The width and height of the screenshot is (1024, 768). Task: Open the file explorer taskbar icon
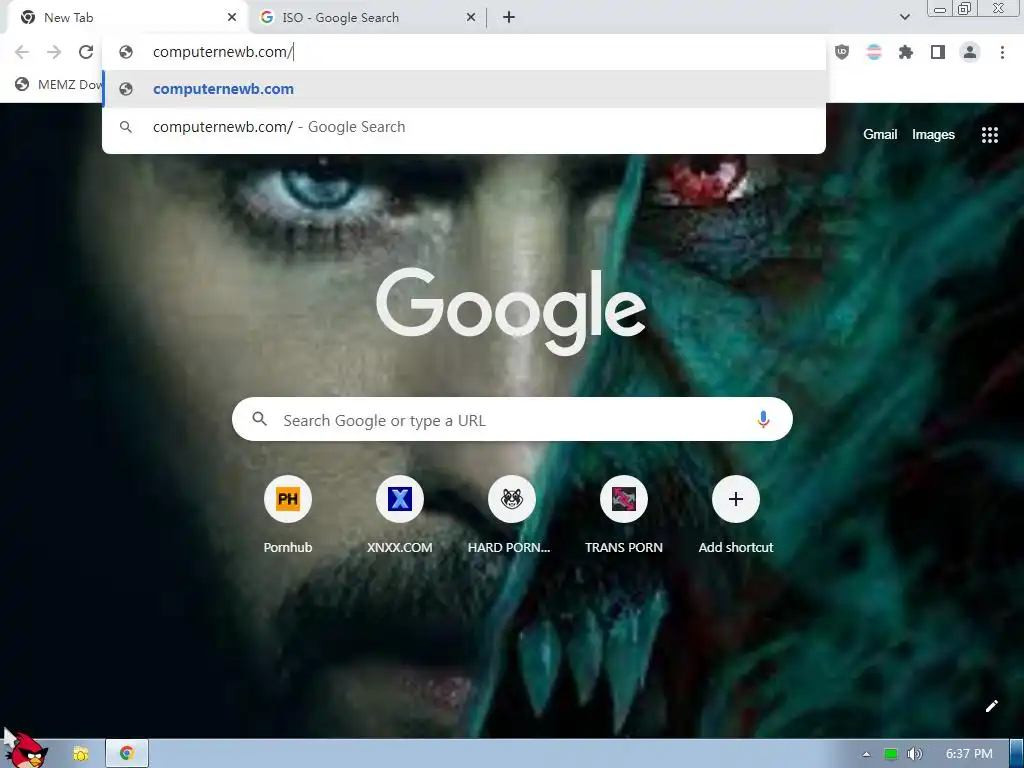pos(80,754)
